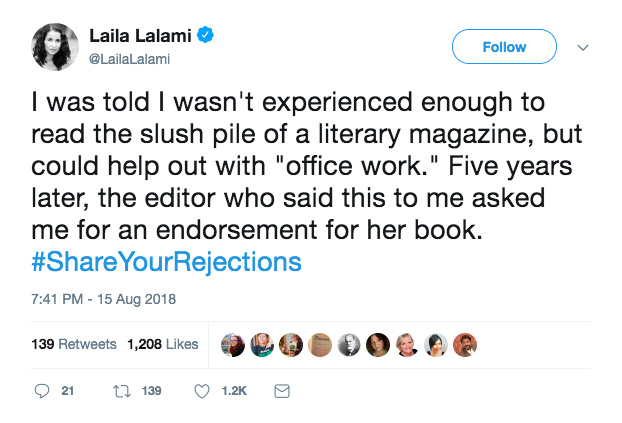Open the Laila Lalami display name link
622x423 pixels.
pos(147,38)
